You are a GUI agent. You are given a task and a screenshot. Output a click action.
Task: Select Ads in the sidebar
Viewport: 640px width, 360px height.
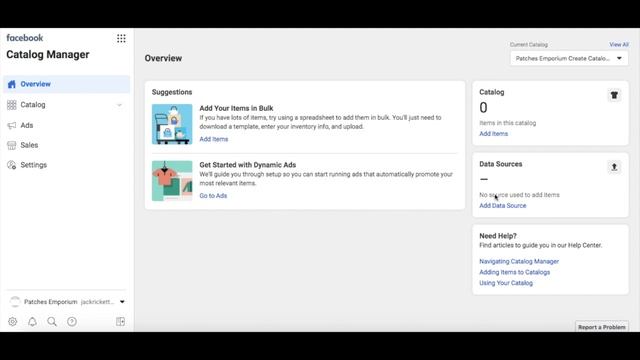pyautogui.click(x=67, y=125)
